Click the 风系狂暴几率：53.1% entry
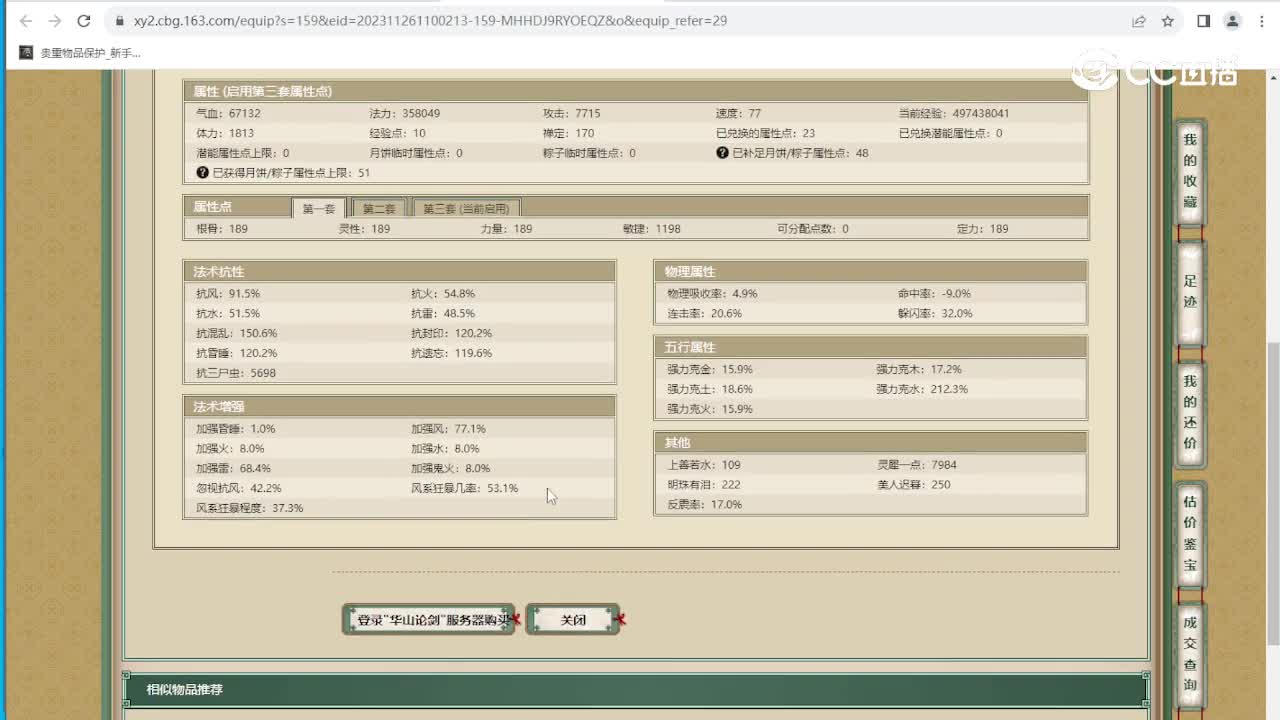 [x=465, y=488]
